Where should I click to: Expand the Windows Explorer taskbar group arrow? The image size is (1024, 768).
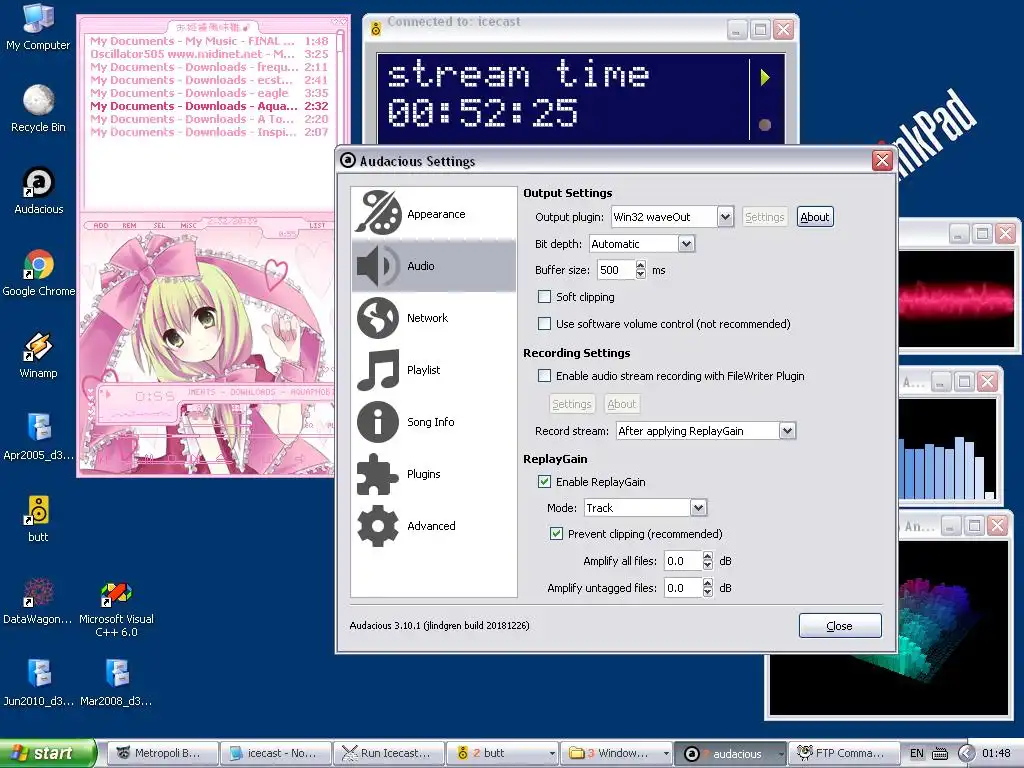(665, 754)
